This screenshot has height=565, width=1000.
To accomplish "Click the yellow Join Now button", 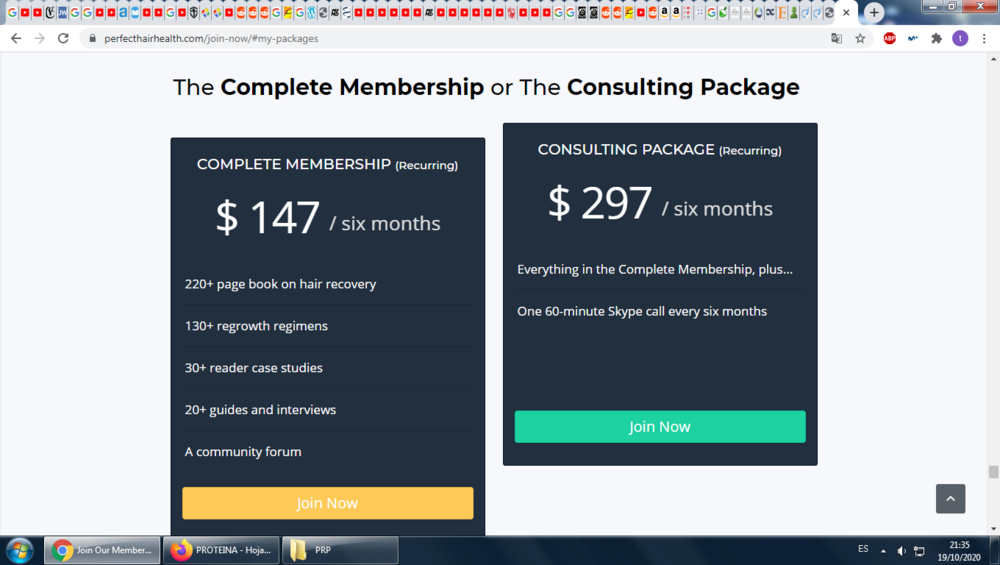I will (x=328, y=503).
